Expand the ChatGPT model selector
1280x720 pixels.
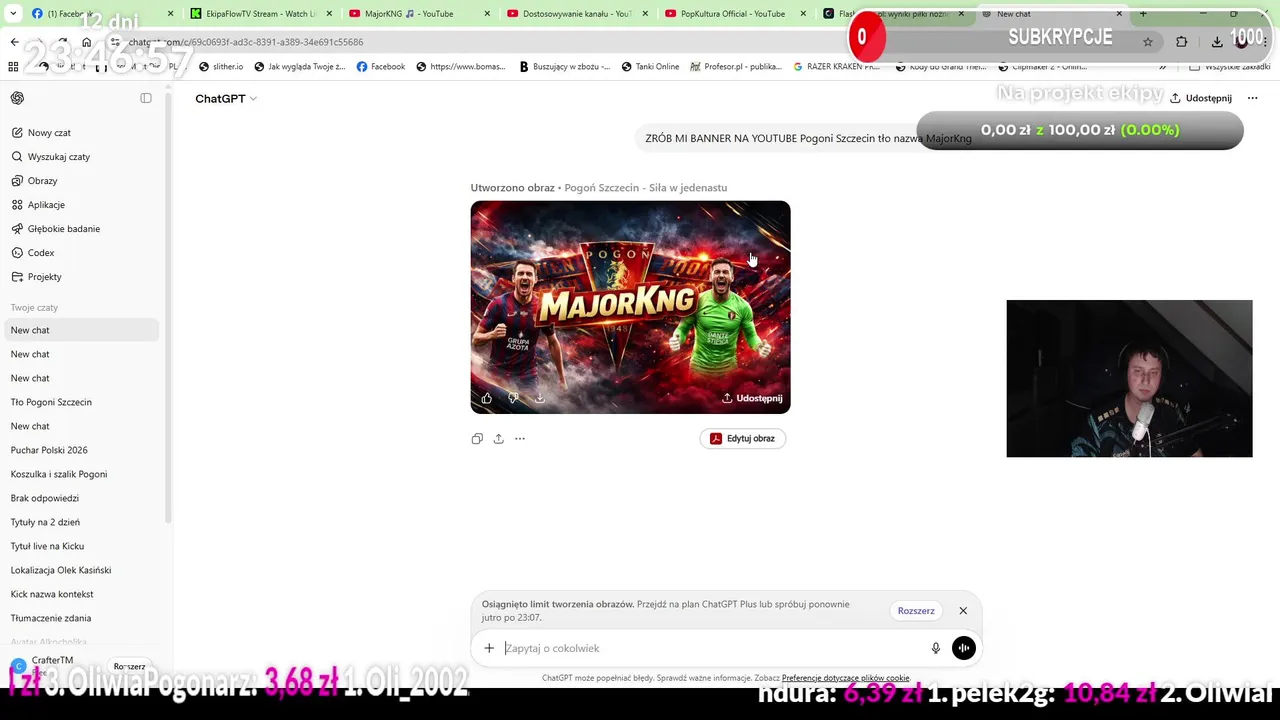pyautogui.click(x=226, y=98)
